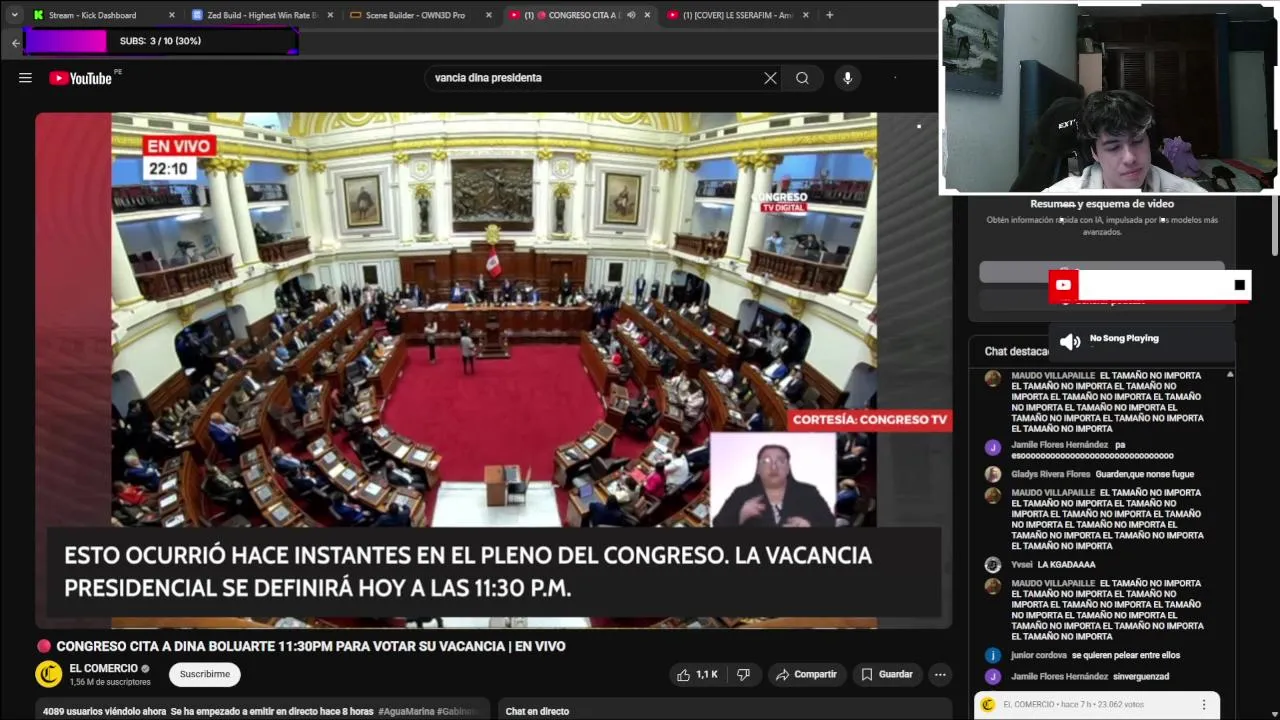The height and width of the screenshot is (720, 1280).
Task: Click the black stop square on overlay
Action: [1240, 285]
